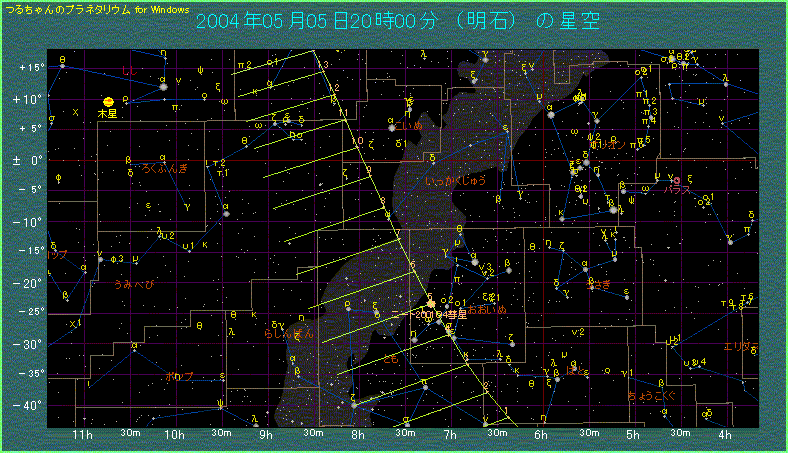The width and height of the screenshot is (788, 453).
Task: Click the Regulus star near しし
Action: pos(162,87)
